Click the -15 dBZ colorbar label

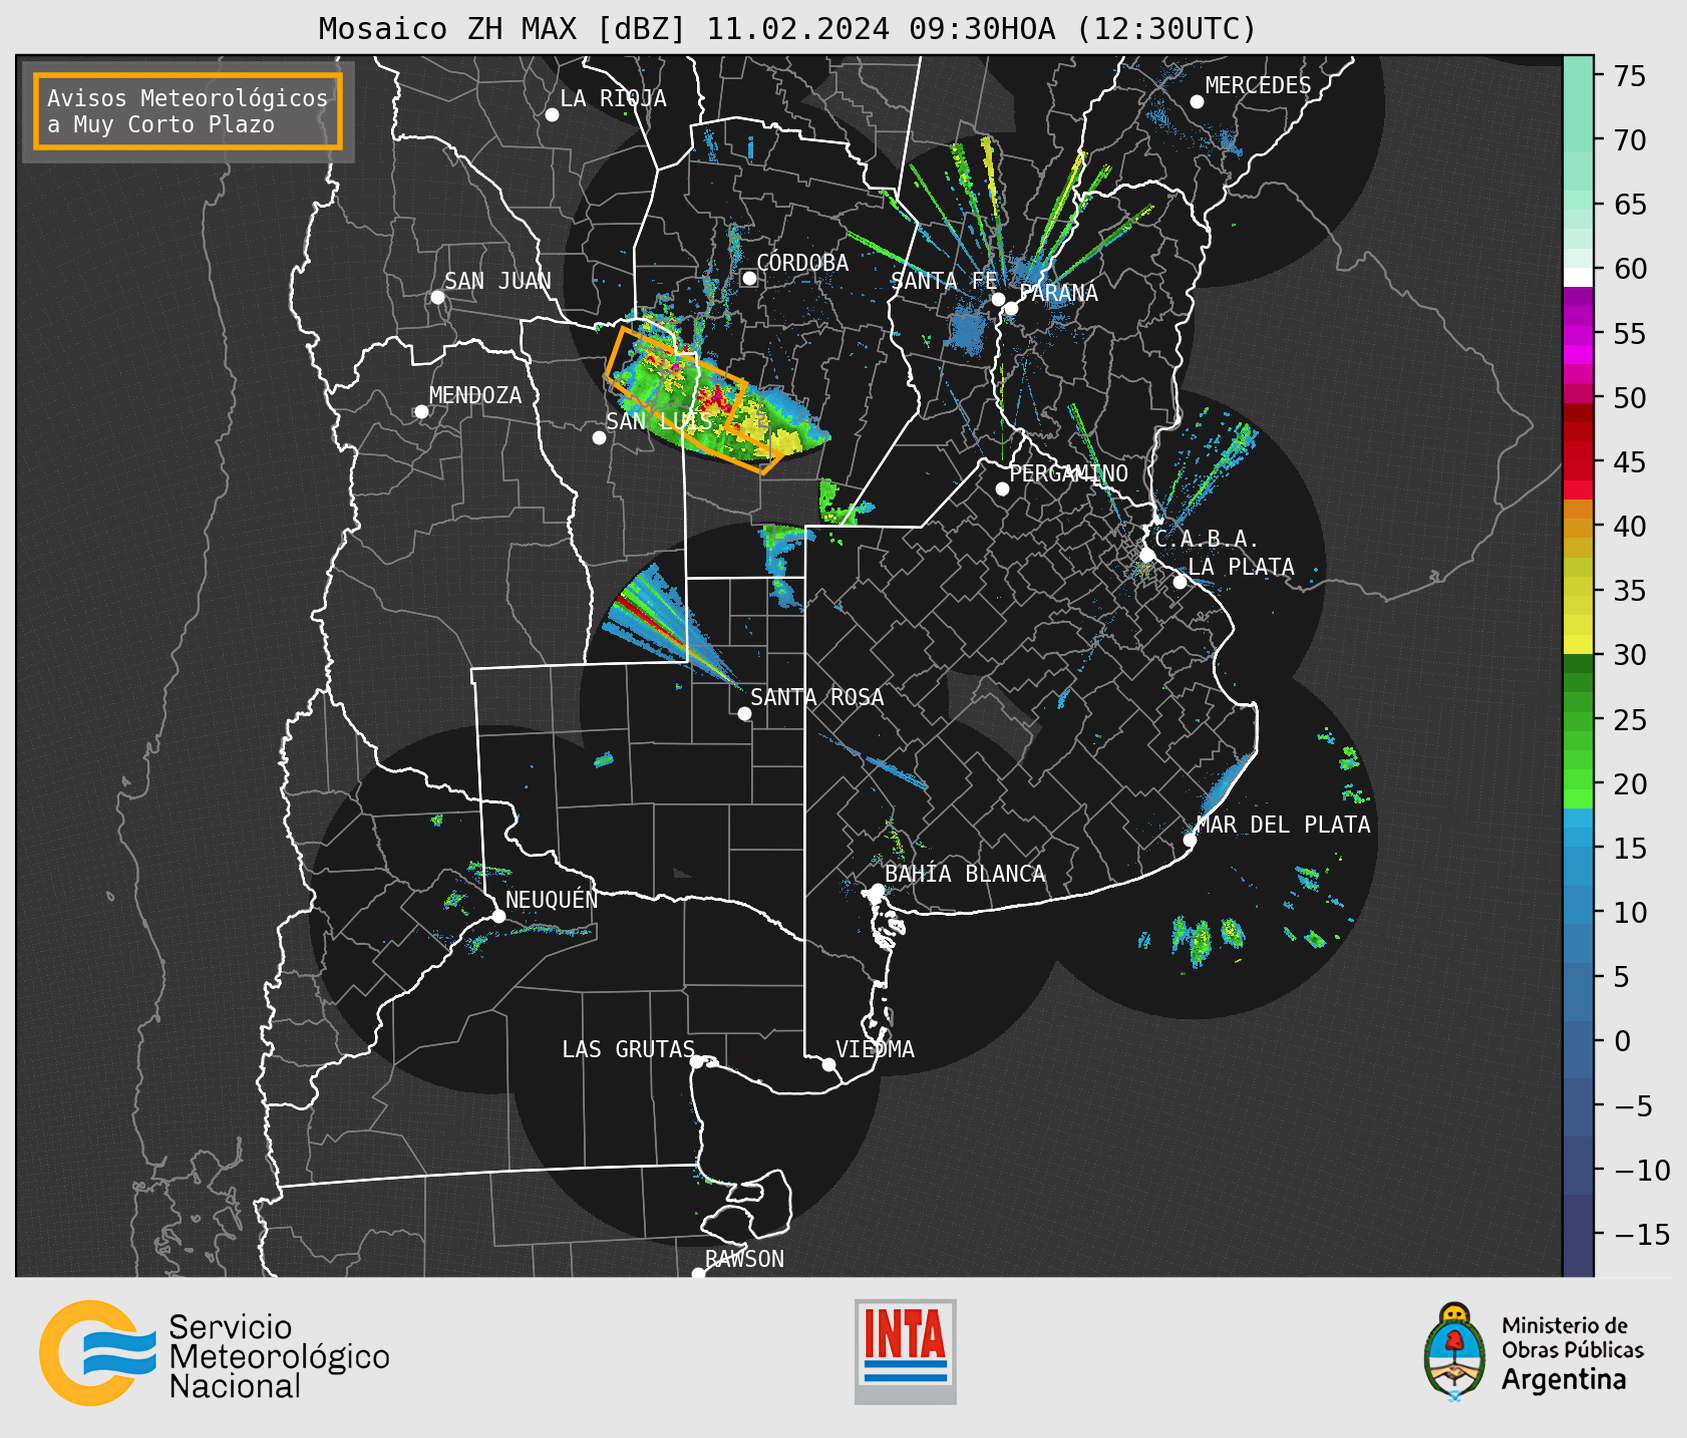click(1641, 1234)
